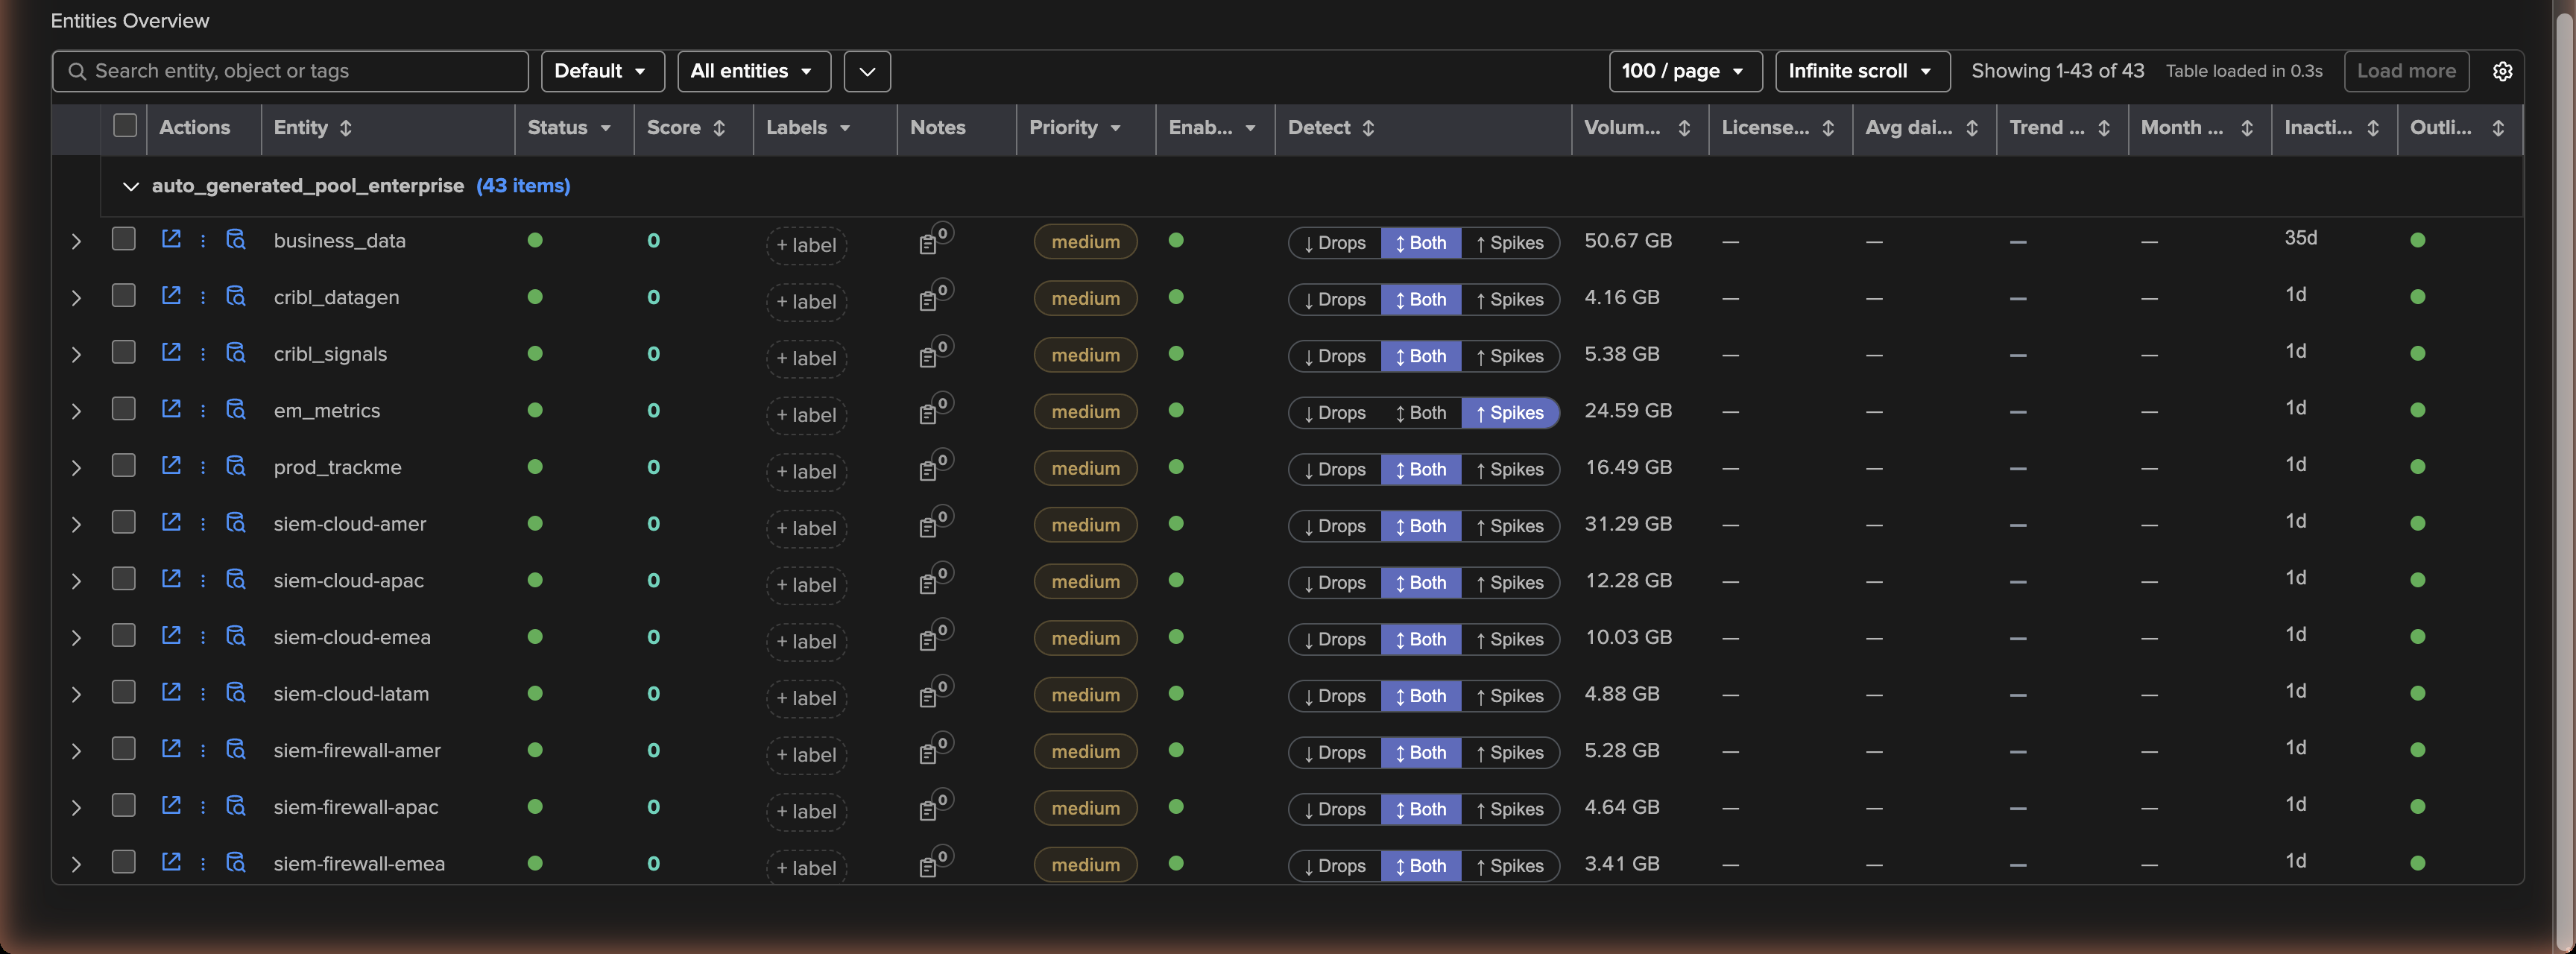This screenshot has height=954, width=2576.
Task: Set em_metrics detection to Drops
Action: point(1334,413)
